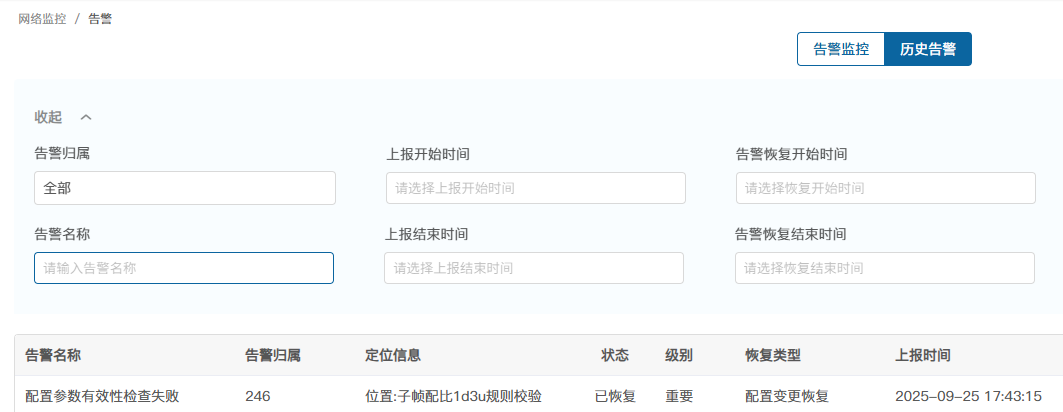Screen dimensions: 1063x412
Task: Select the 配置参数有效性检查失败 alarm row
Action: coord(102,396)
